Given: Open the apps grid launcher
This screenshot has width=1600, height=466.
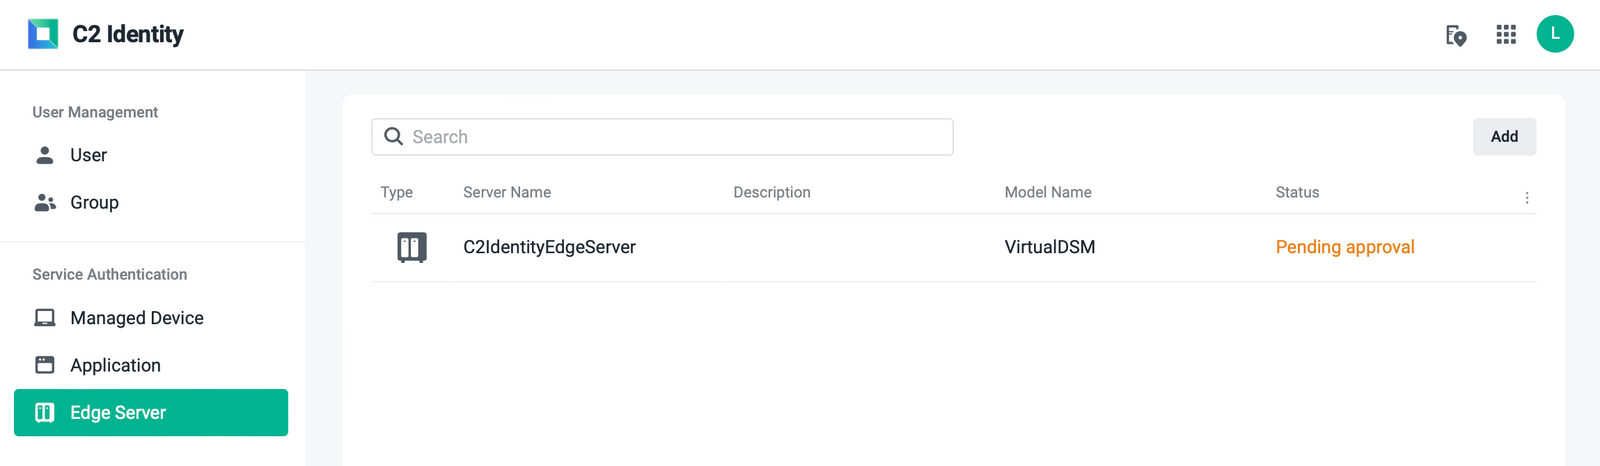Looking at the screenshot, I should pos(1506,34).
